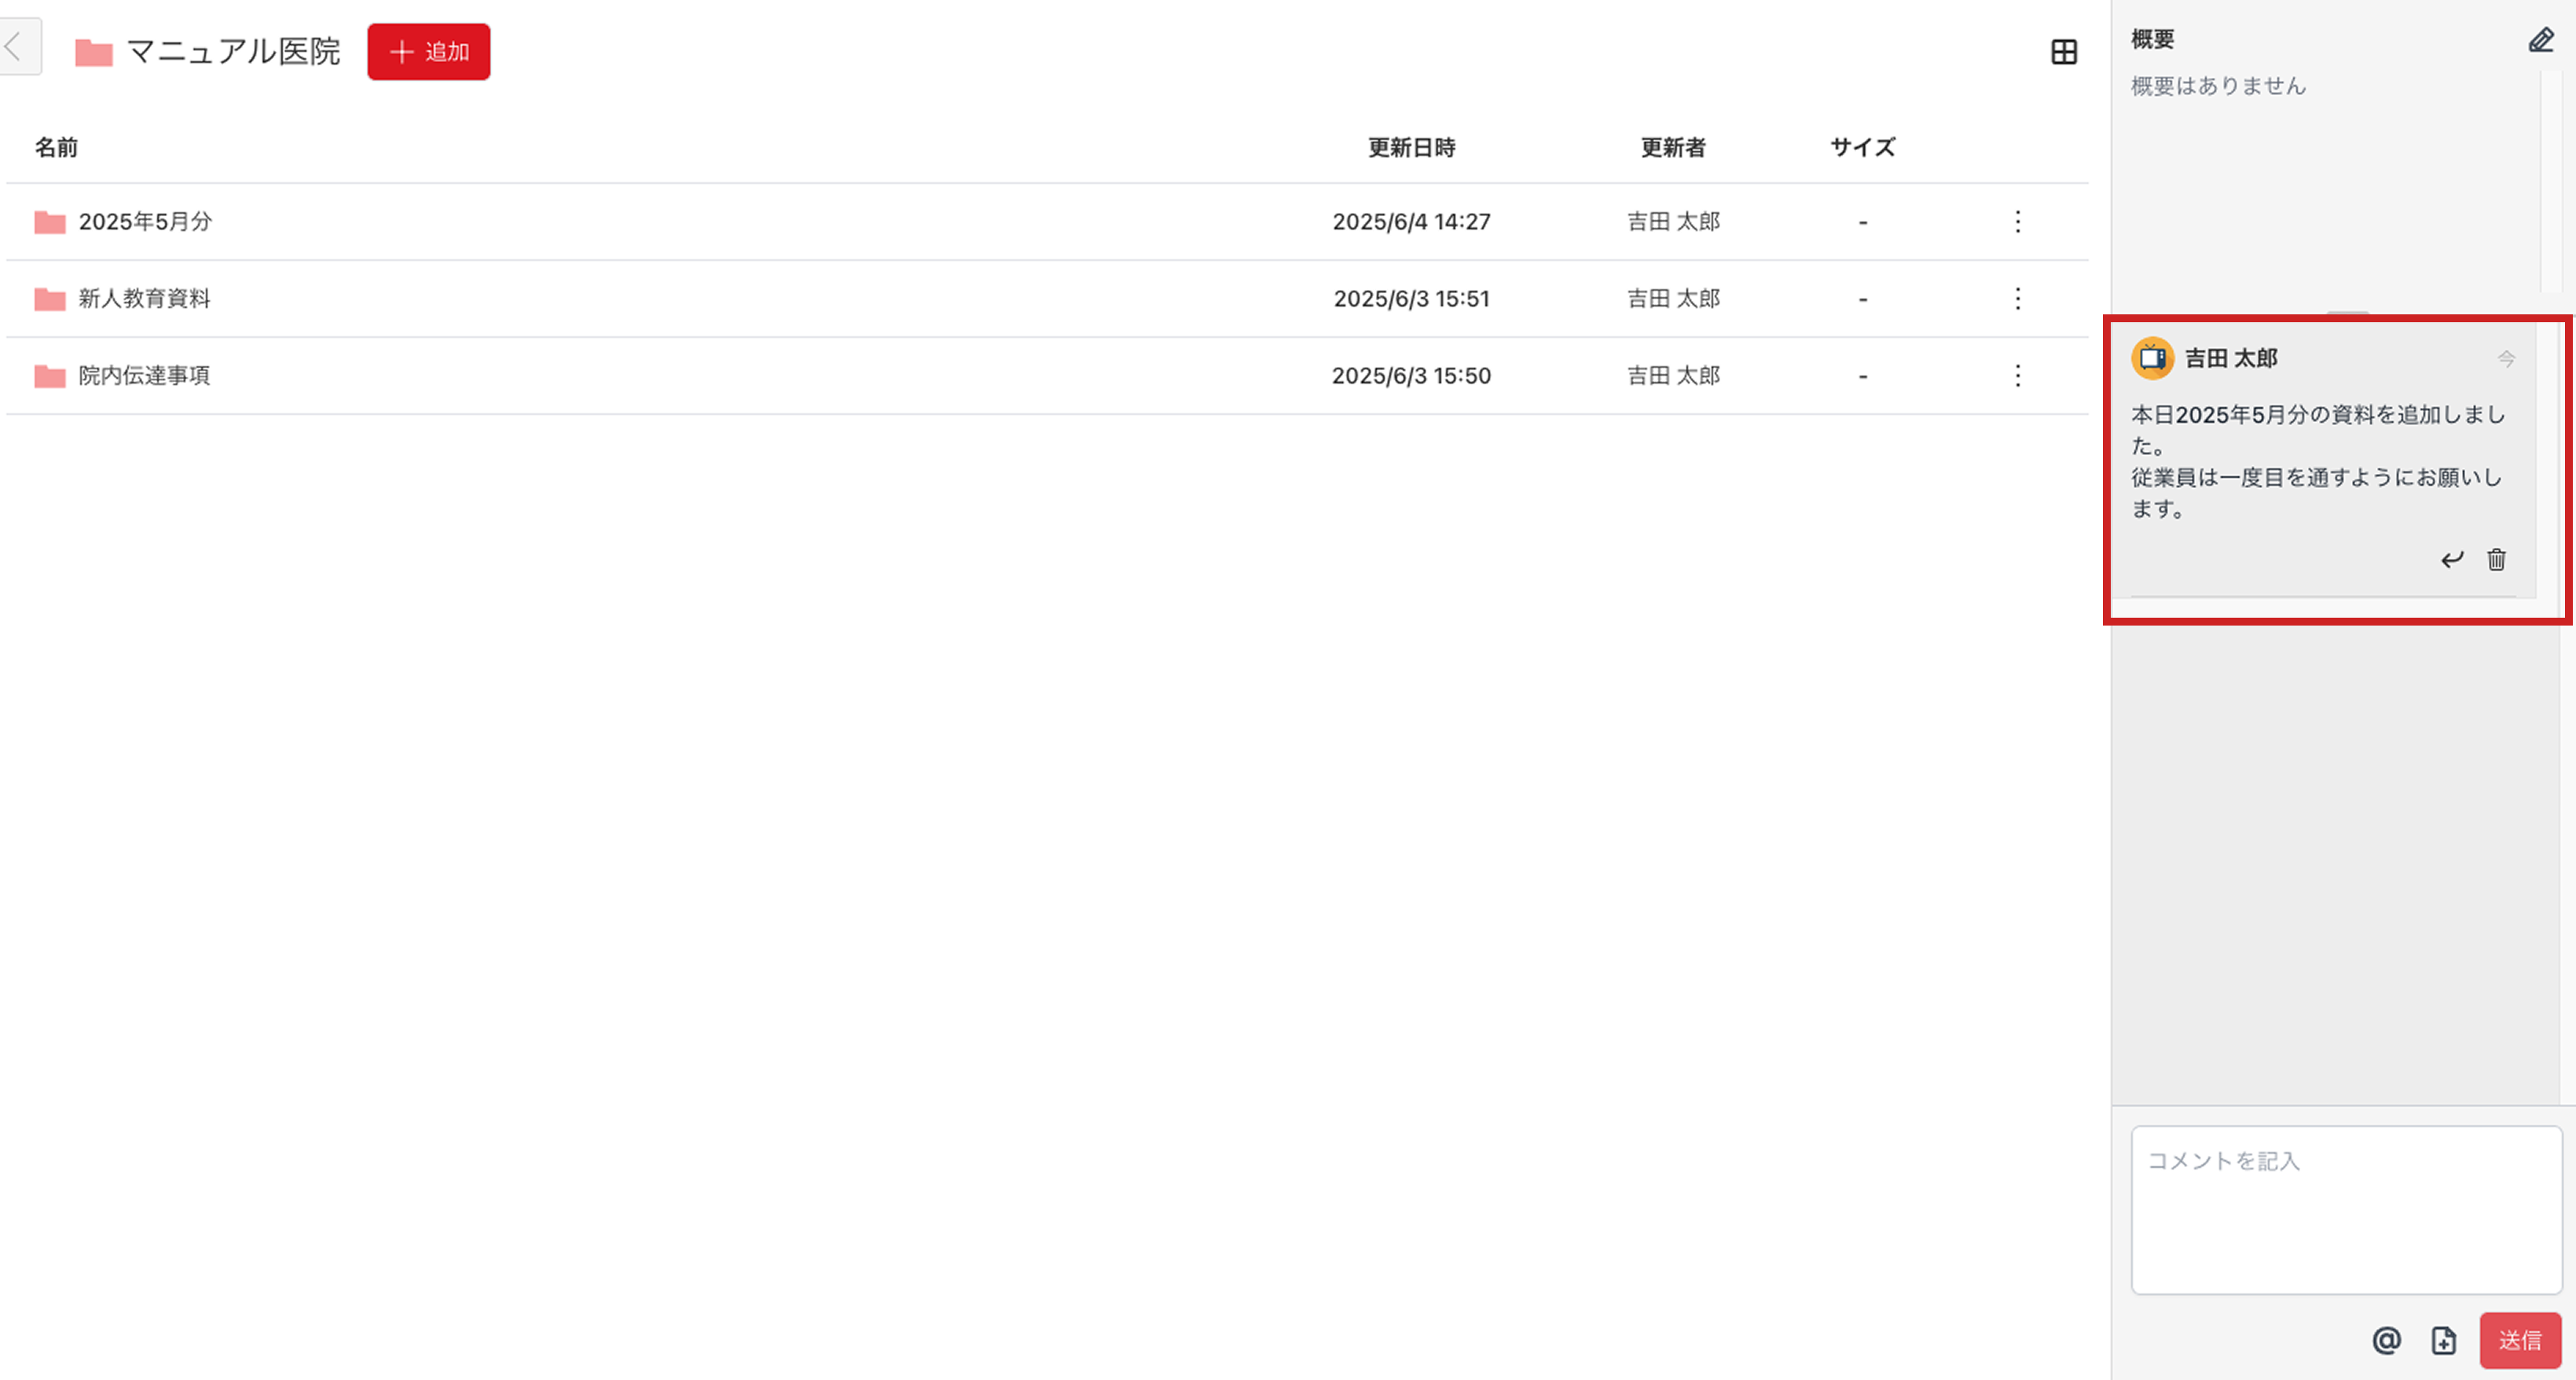Click 吉田 太郎 in 院内伝達事項 row
The height and width of the screenshot is (1380, 2576).
click(1673, 375)
